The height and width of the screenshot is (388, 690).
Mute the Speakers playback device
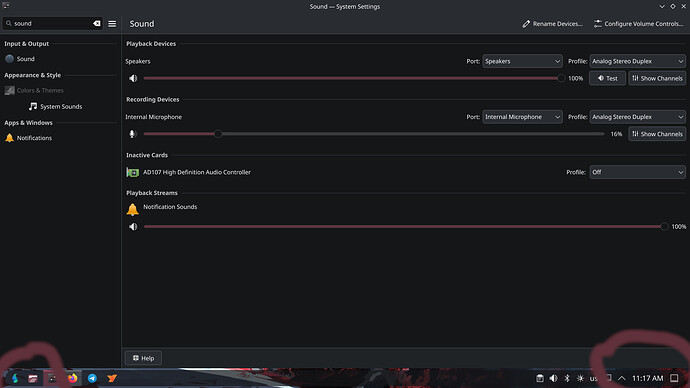point(133,78)
